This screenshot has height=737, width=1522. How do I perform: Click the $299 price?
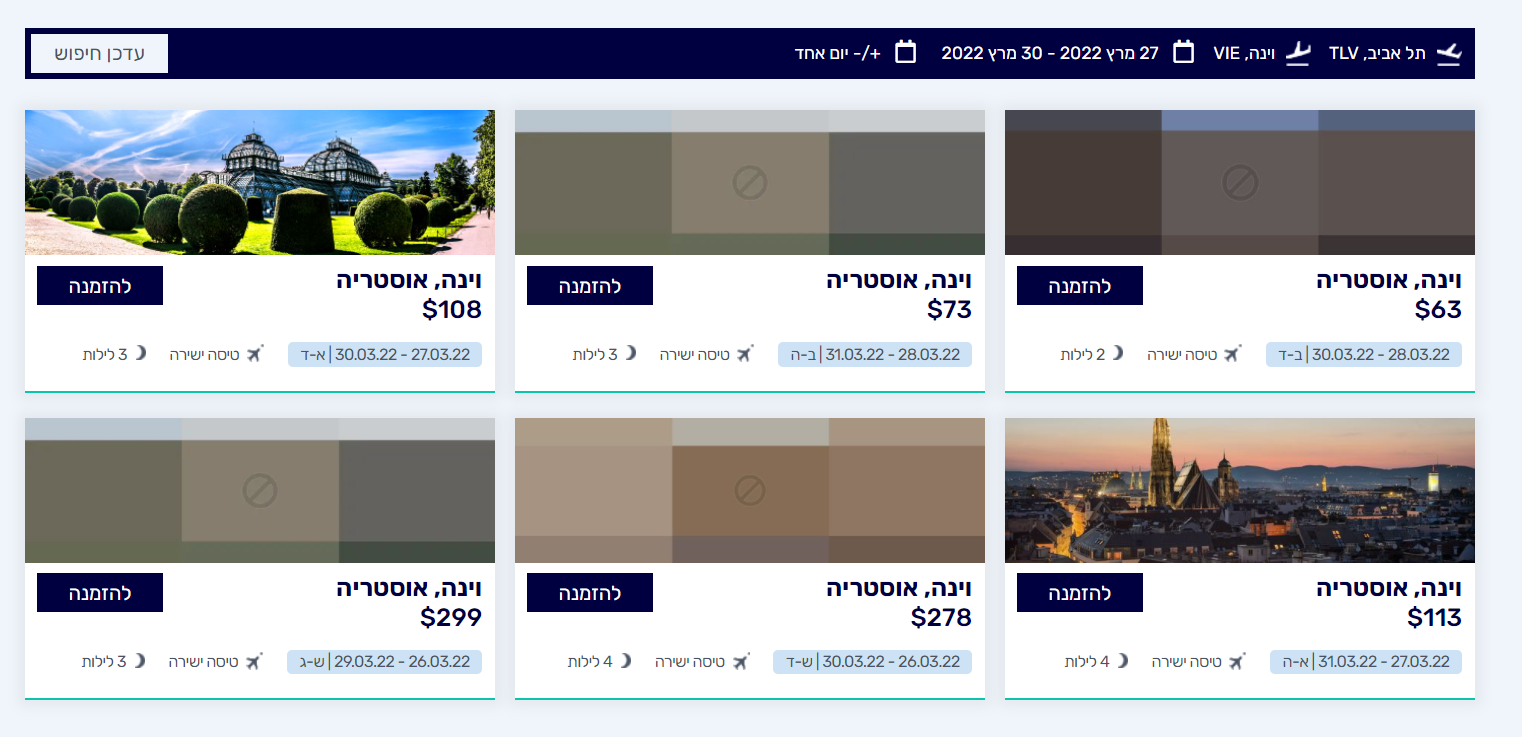click(x=451, y=618)
